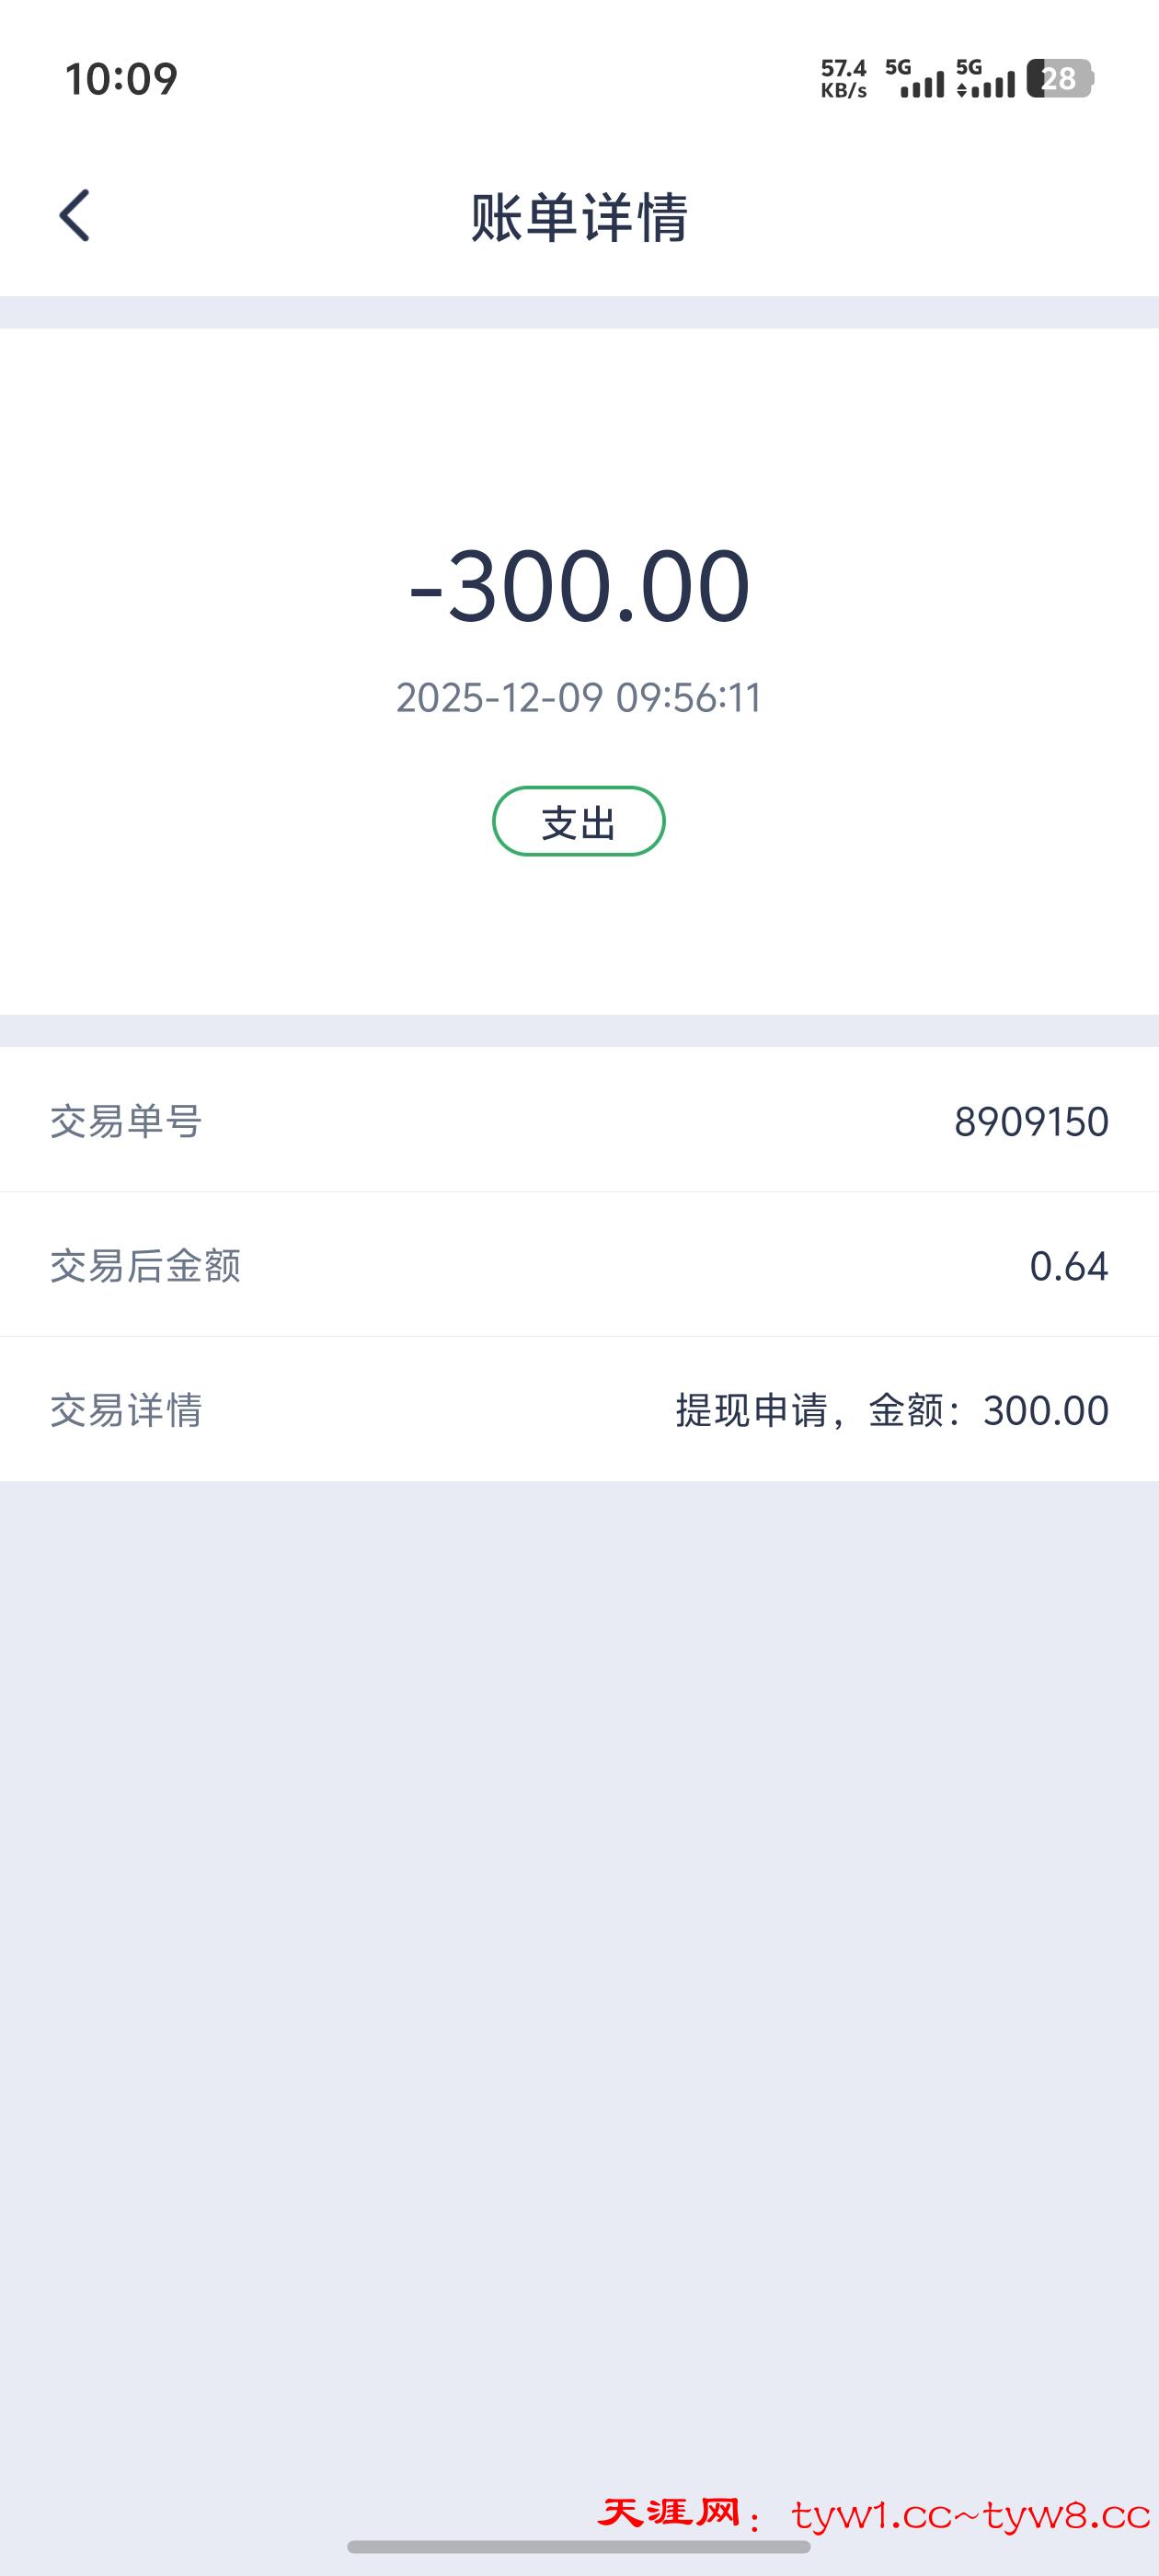Select the 交易详情 row label

(126, 1410)
